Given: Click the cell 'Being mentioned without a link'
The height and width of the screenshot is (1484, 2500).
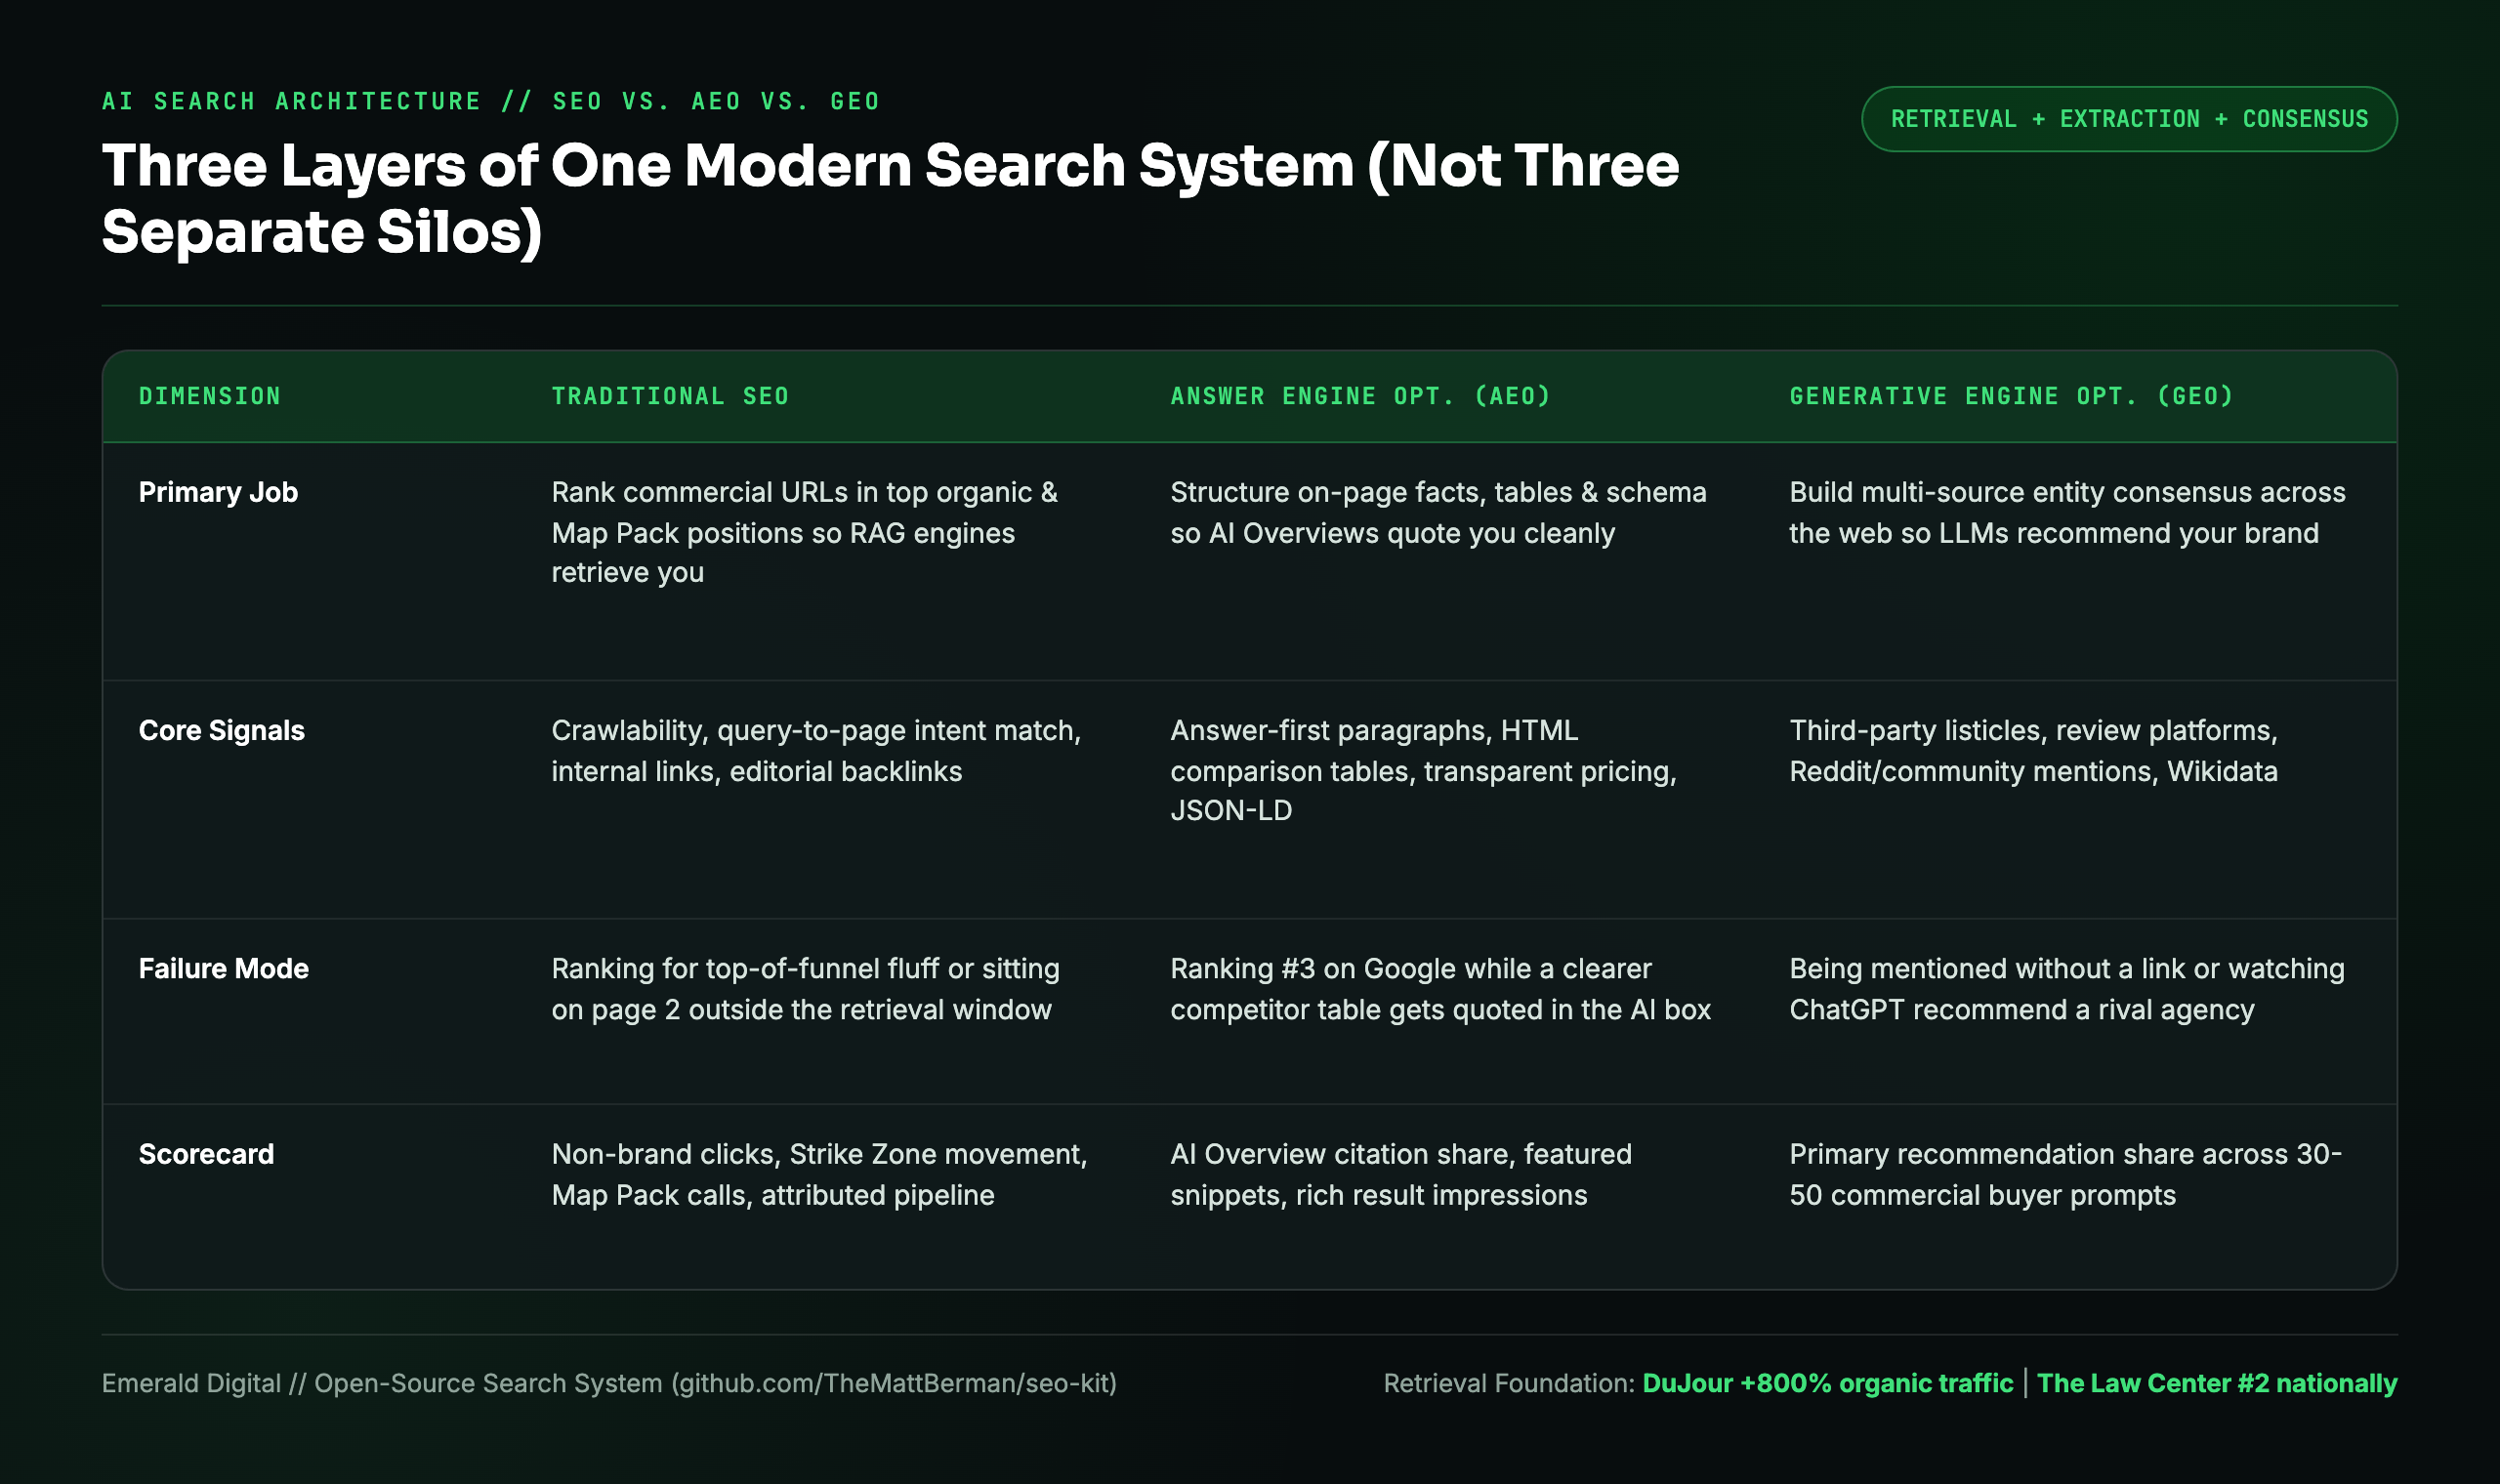Looking at the screenshot, I should [2066, 988].
